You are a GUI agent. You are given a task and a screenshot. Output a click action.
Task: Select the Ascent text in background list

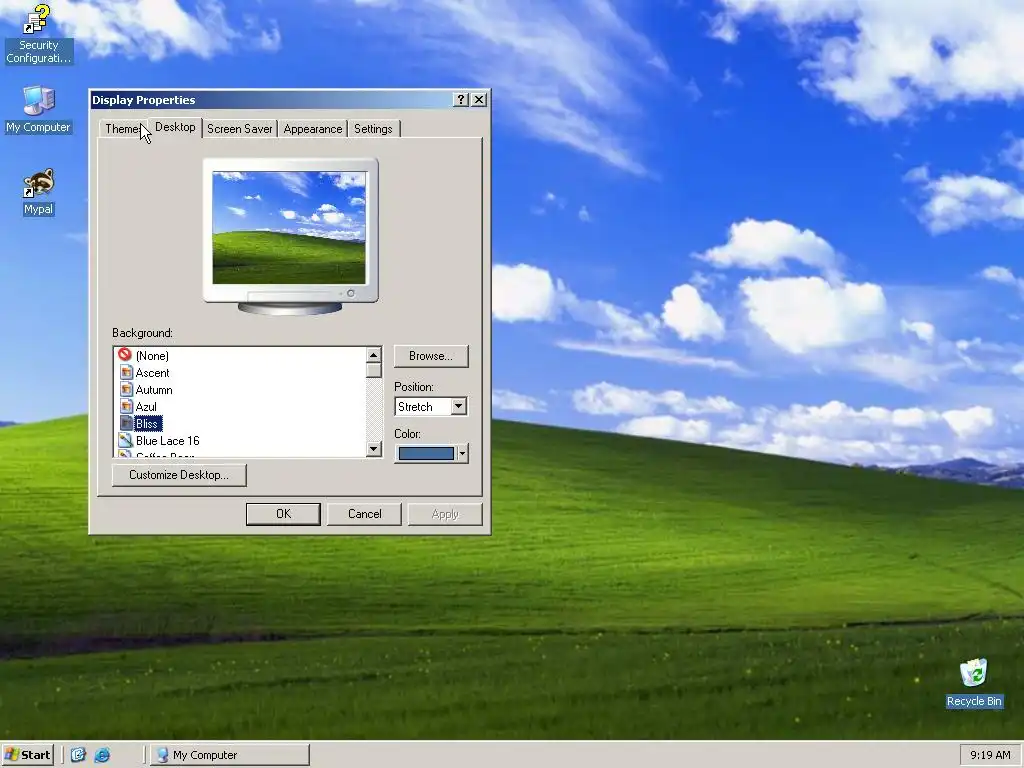(152, 373)
